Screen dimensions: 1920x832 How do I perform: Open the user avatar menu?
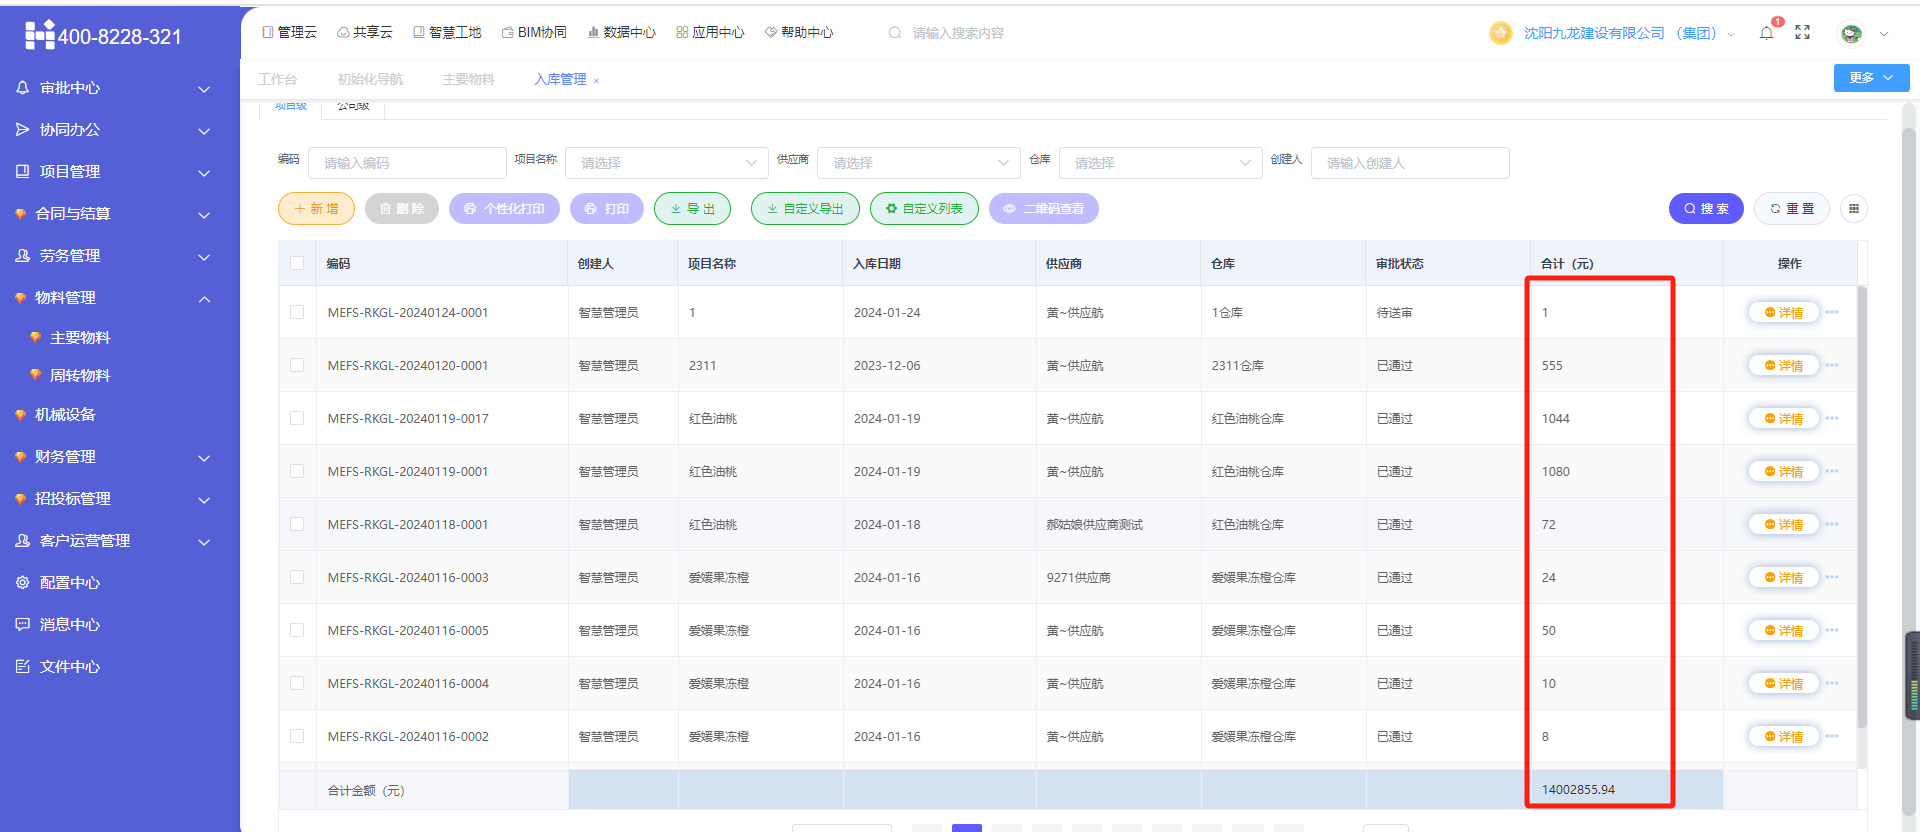pyautogui.click(x=1851, y=33)
